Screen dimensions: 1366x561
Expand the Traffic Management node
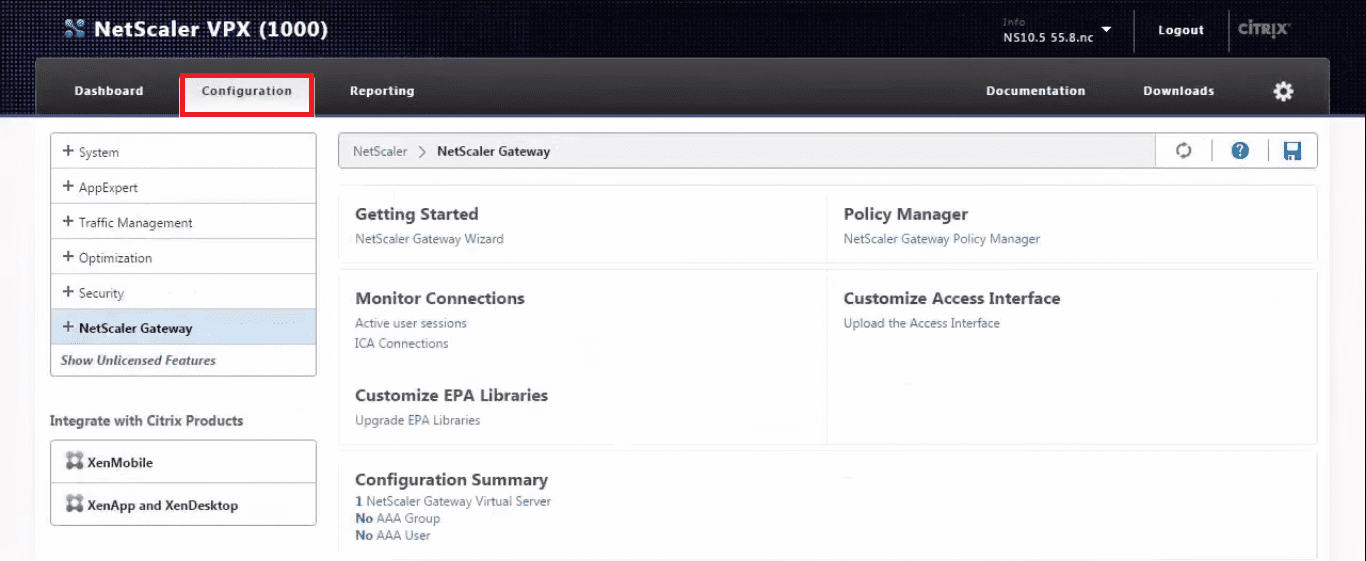click(68, 222)
